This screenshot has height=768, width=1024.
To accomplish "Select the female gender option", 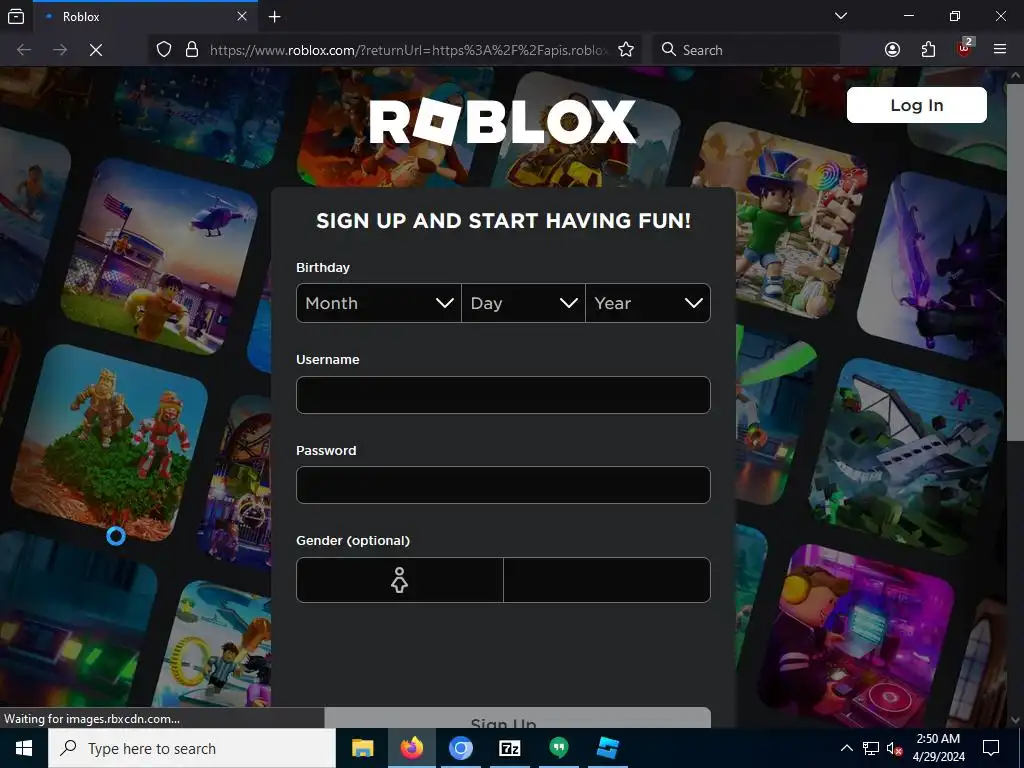I will (x=400, y=580).
